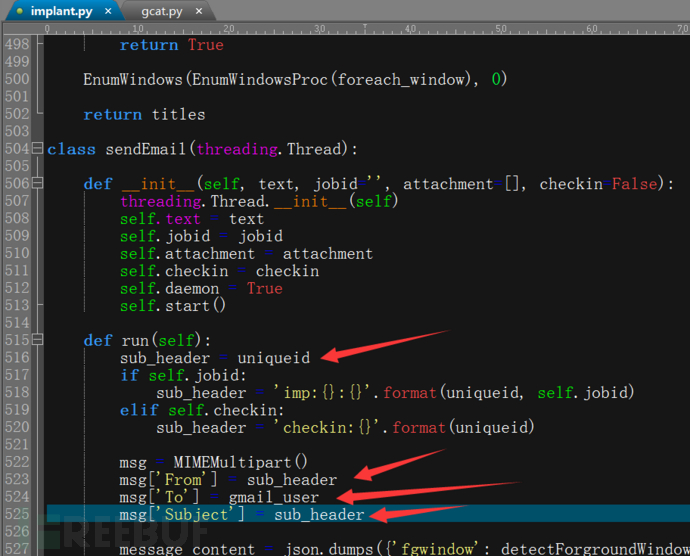Click on 'EnumWindowsProc' in line 500

tap(260, 79)
